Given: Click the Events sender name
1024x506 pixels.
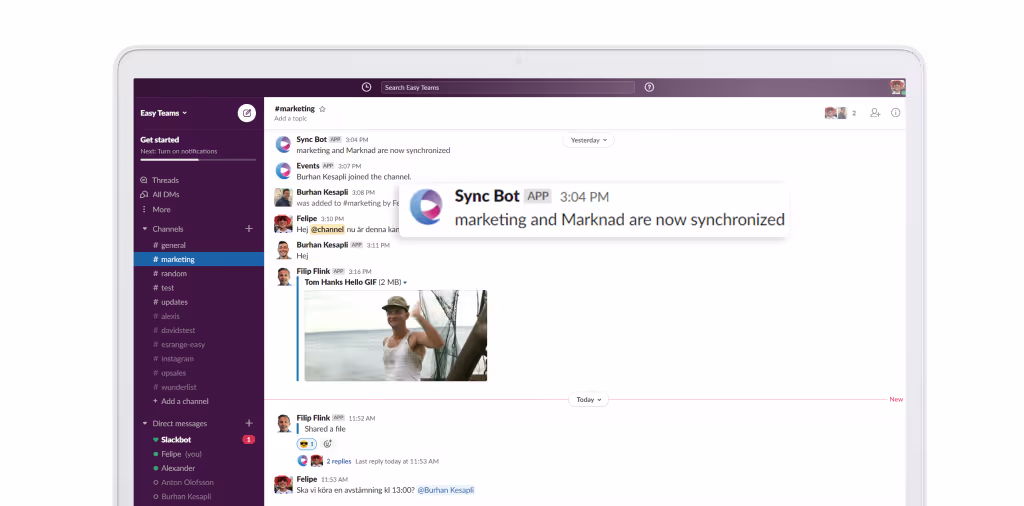Looking at the screenshot, I should tap(308, 166).
